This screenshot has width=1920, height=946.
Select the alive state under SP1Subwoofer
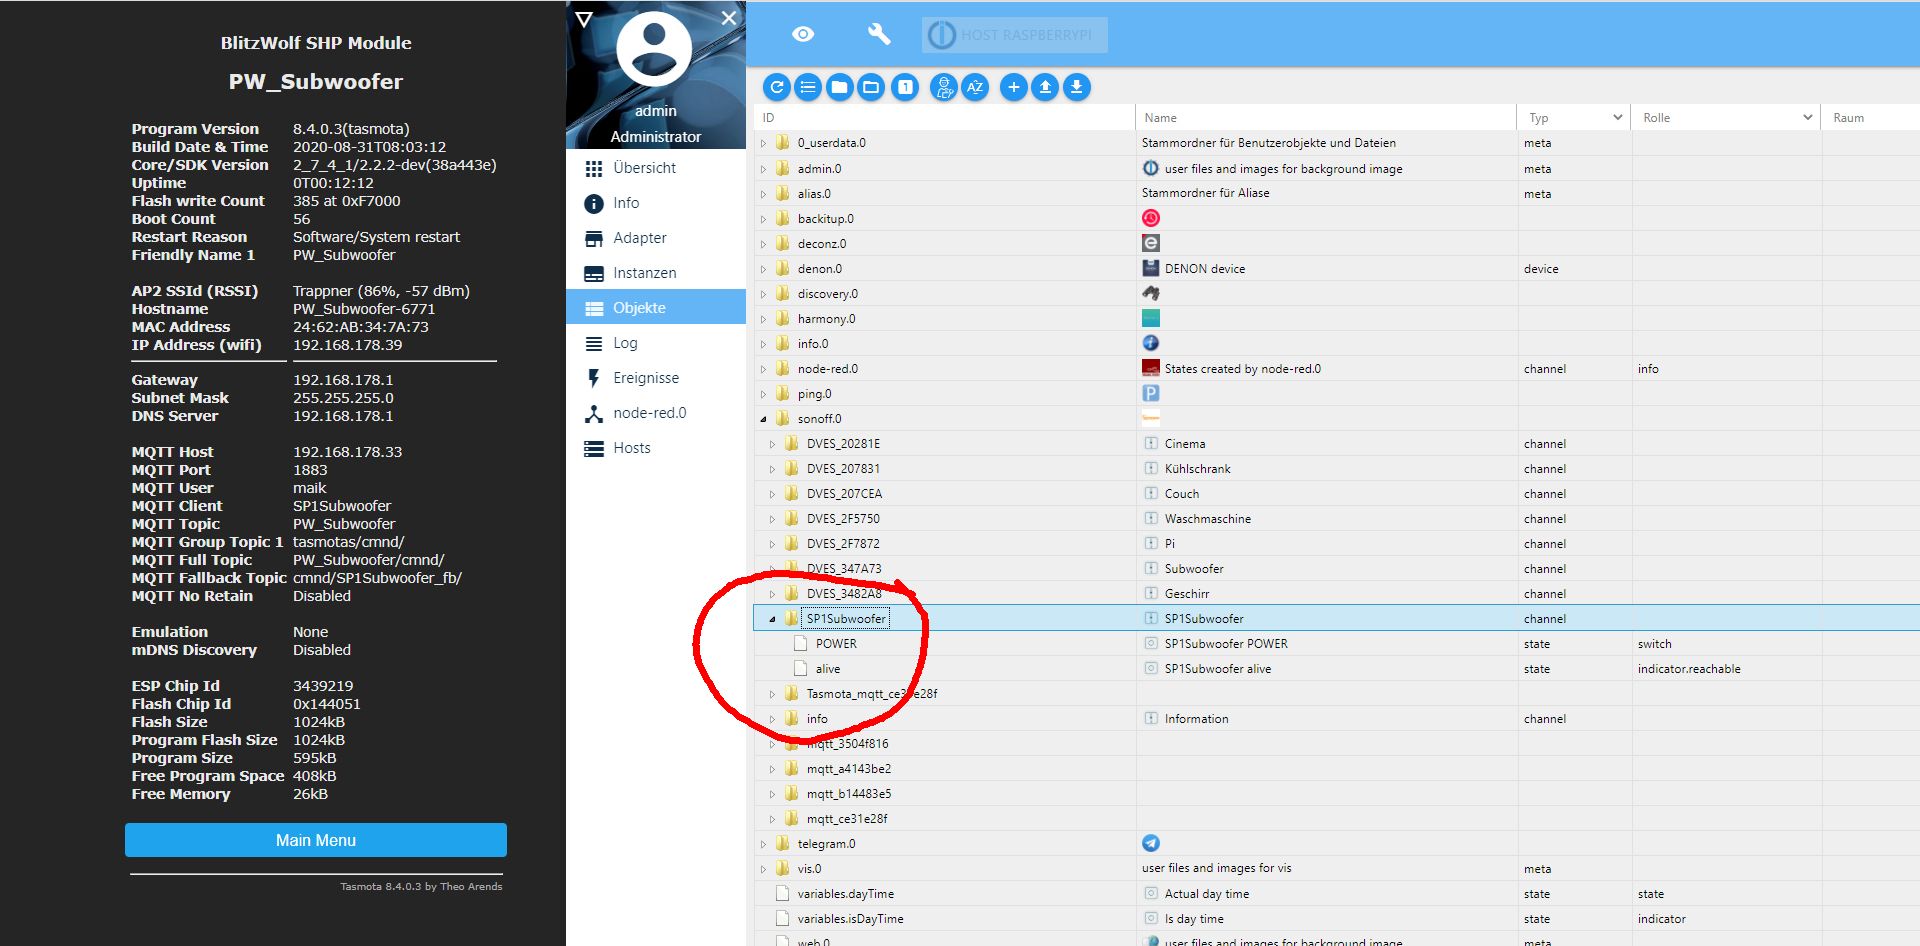click(828, 669)
